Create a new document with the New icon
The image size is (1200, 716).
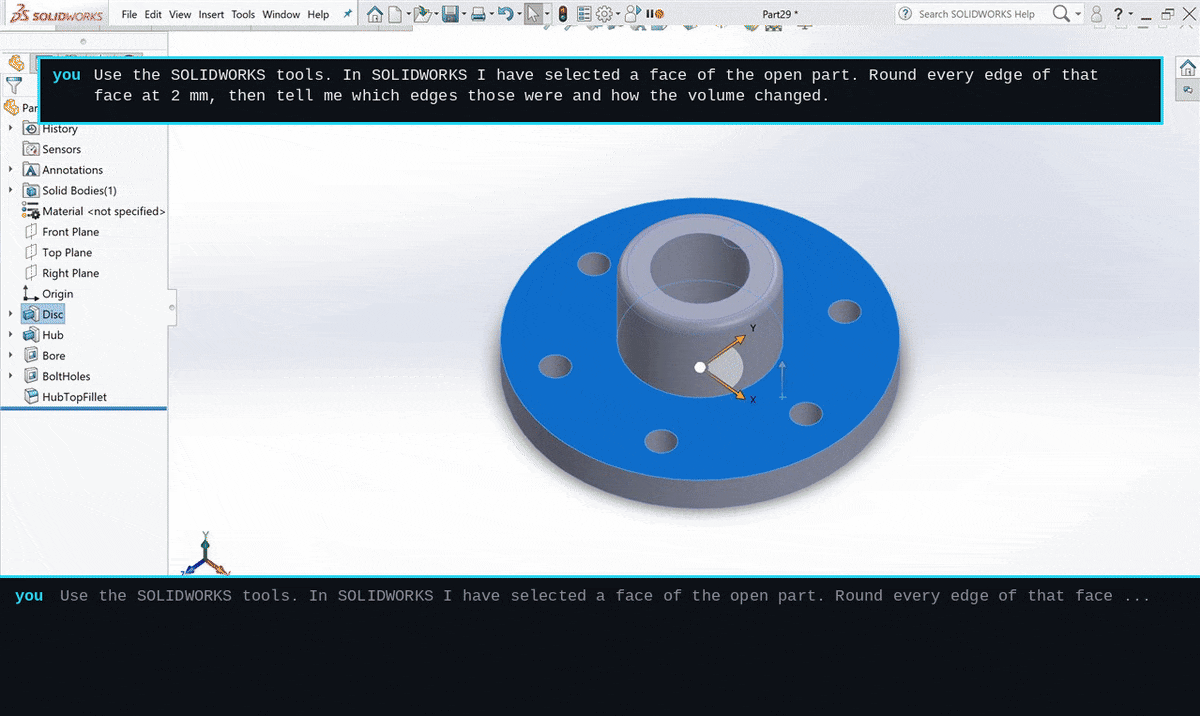coord(396,14)
